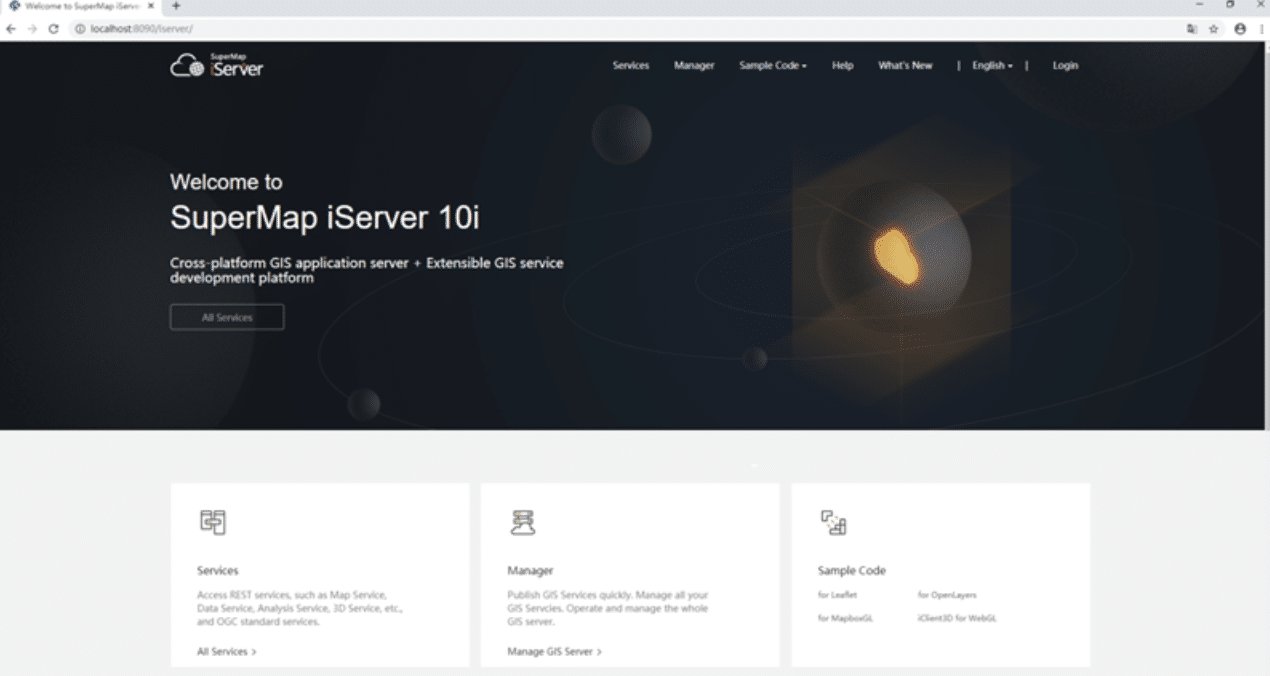Click the Services card icon
The height and width of the screenshot is (676, 1270).
click(212, 522)
